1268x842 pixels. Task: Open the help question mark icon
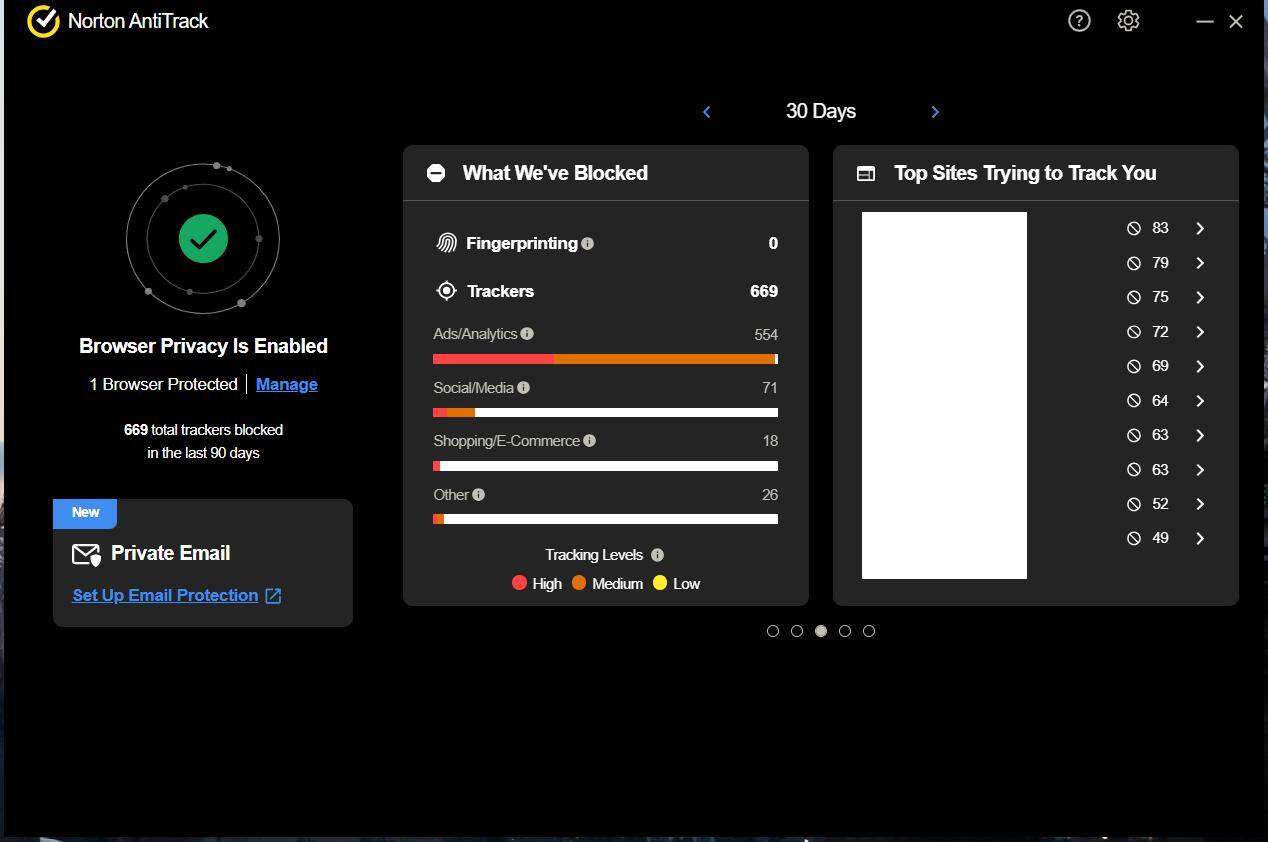[1079, 21]
